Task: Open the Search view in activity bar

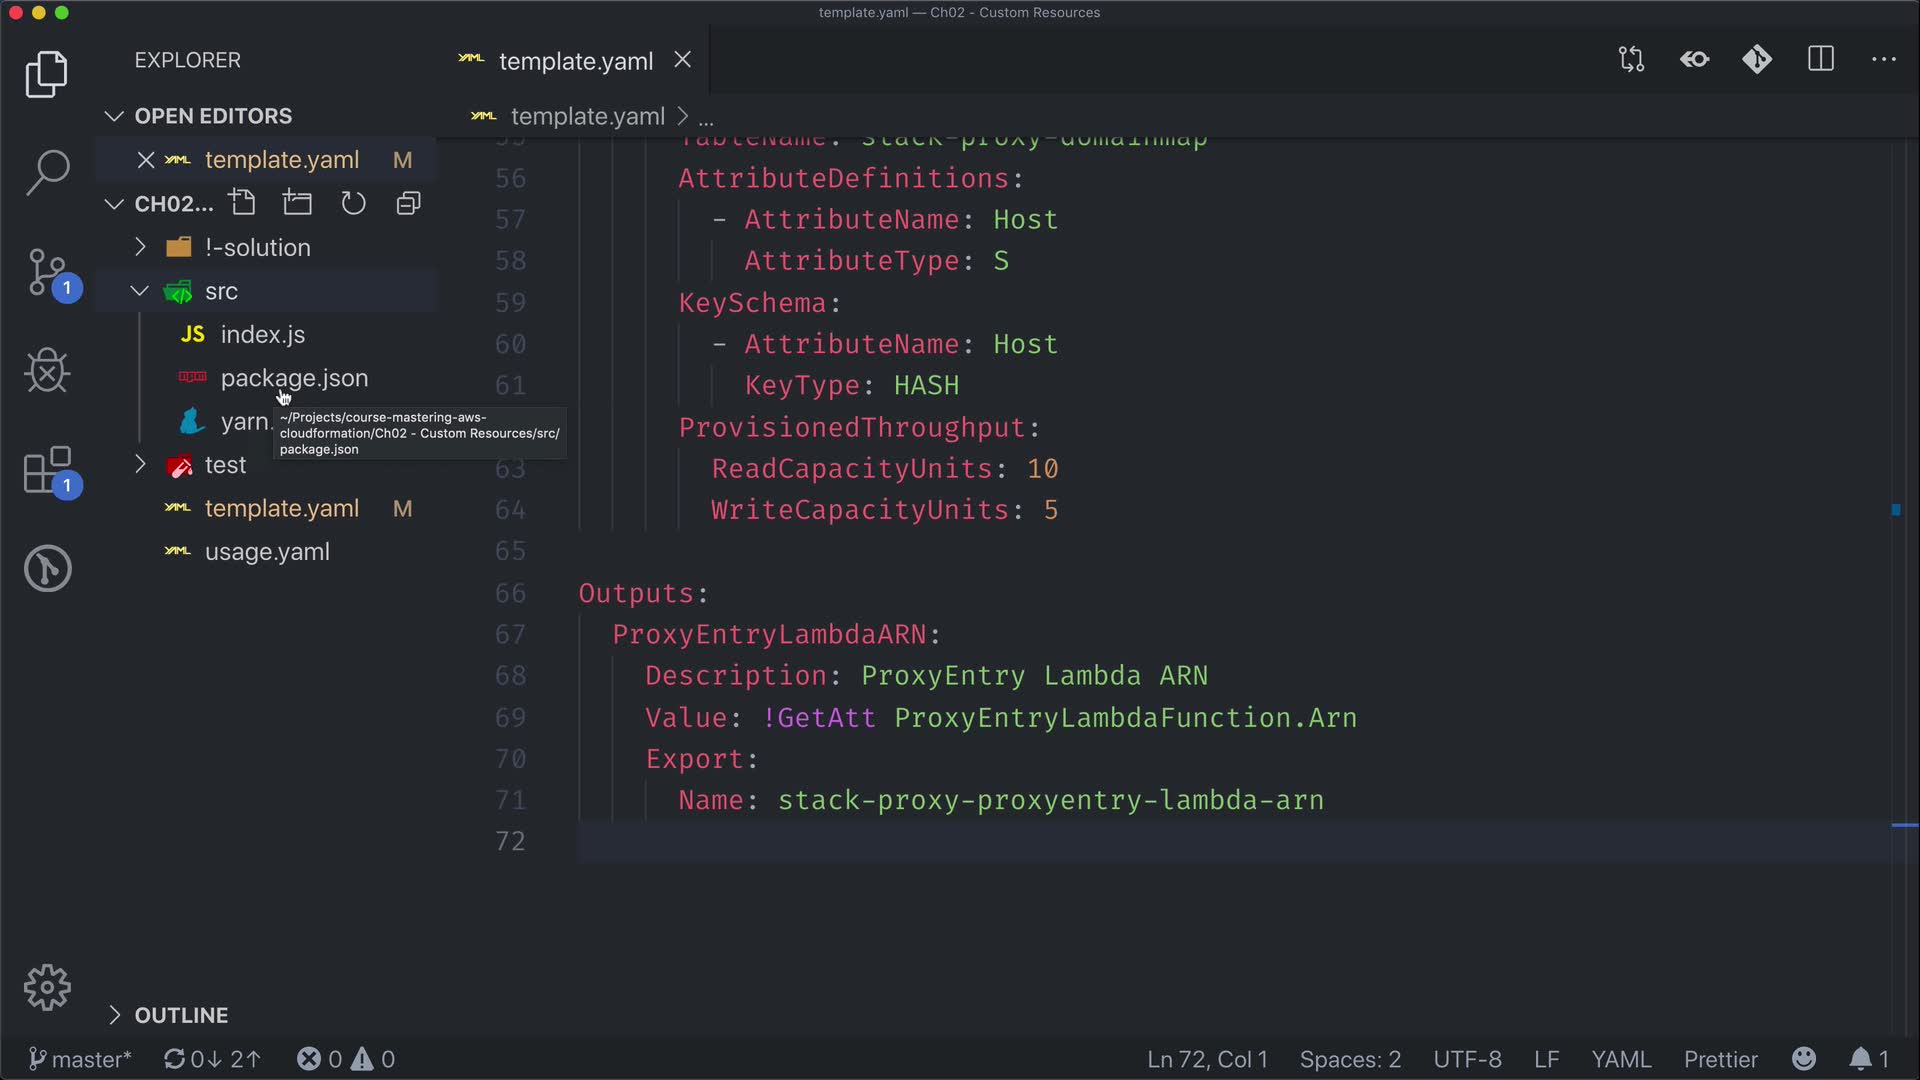Action: pyautogui.click(x=47, y=172)
